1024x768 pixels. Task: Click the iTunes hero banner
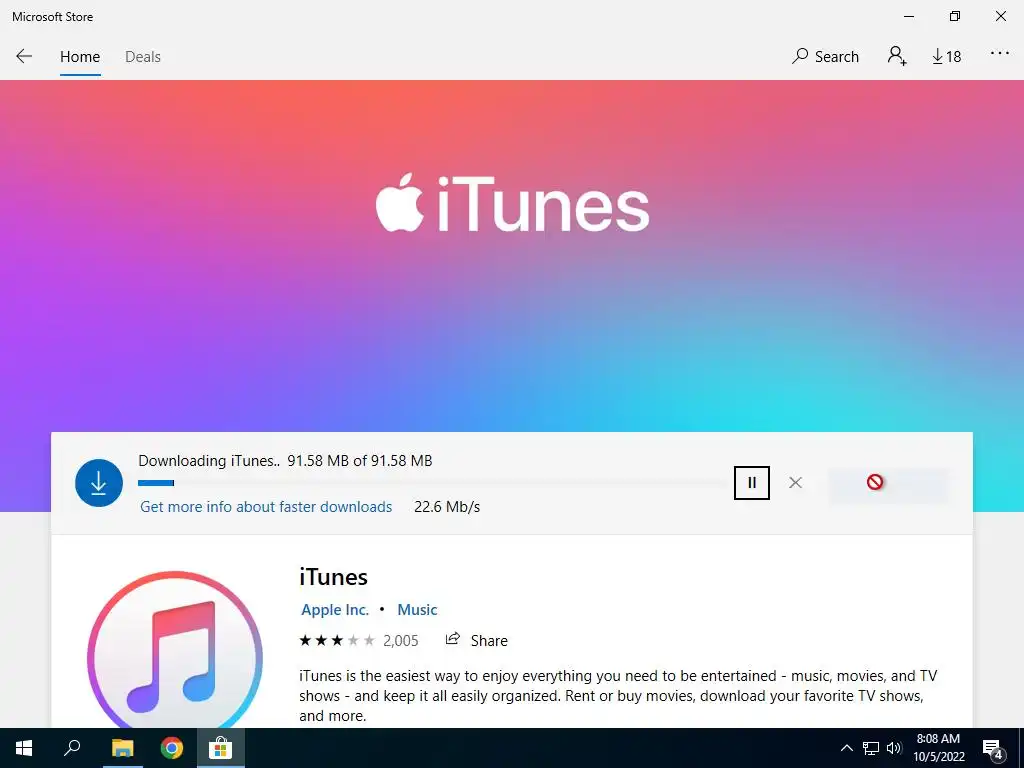(x=512, y=255)
